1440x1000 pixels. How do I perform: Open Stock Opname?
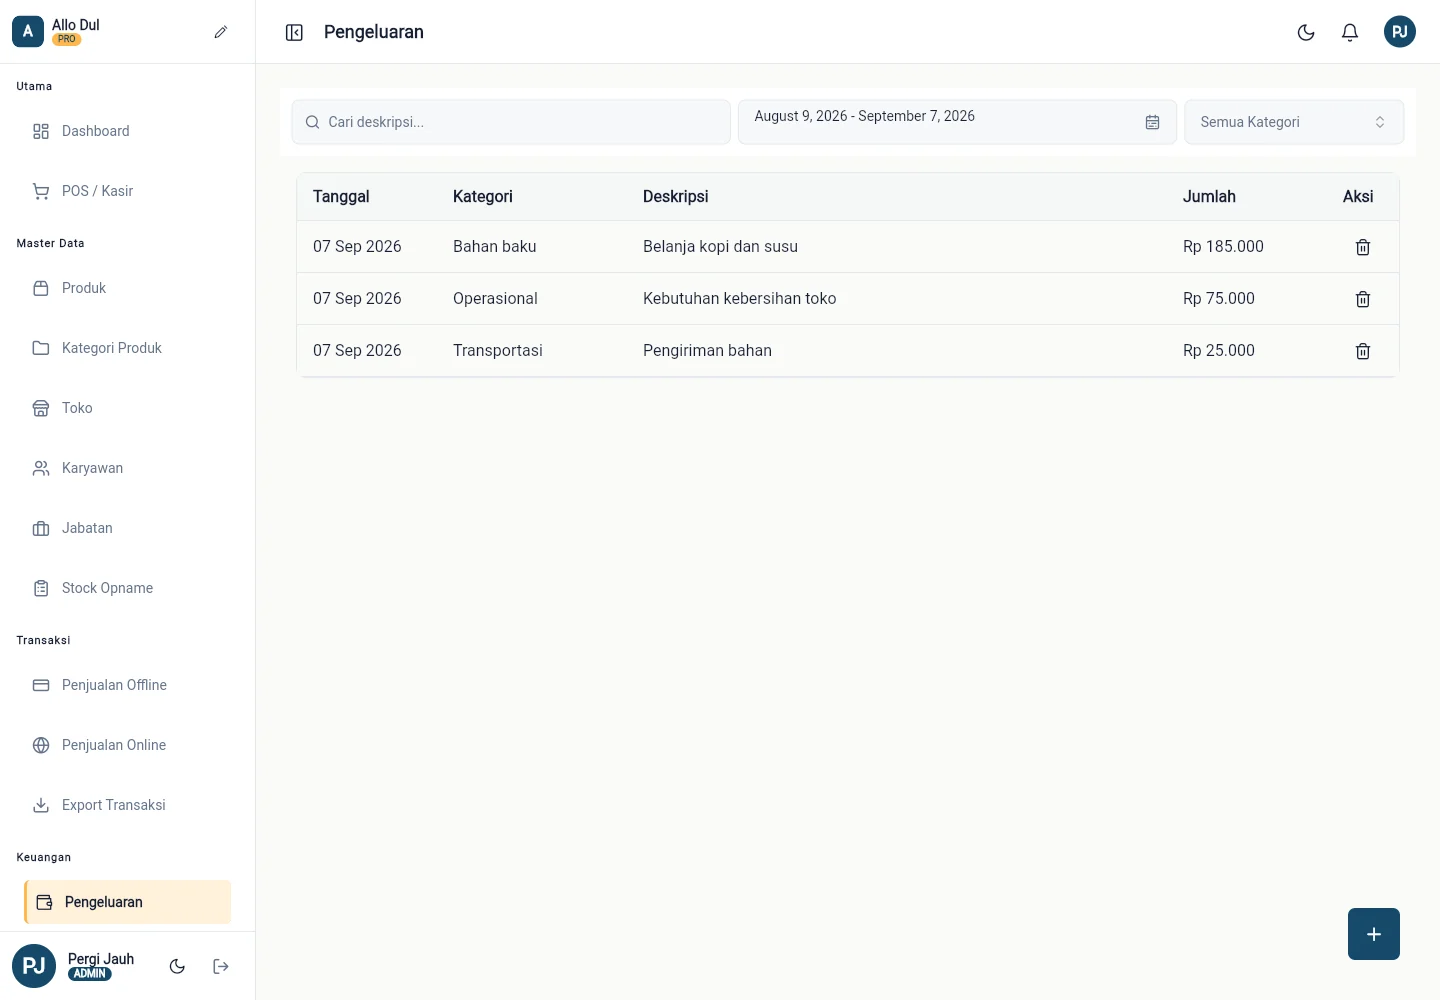(128, 588)
